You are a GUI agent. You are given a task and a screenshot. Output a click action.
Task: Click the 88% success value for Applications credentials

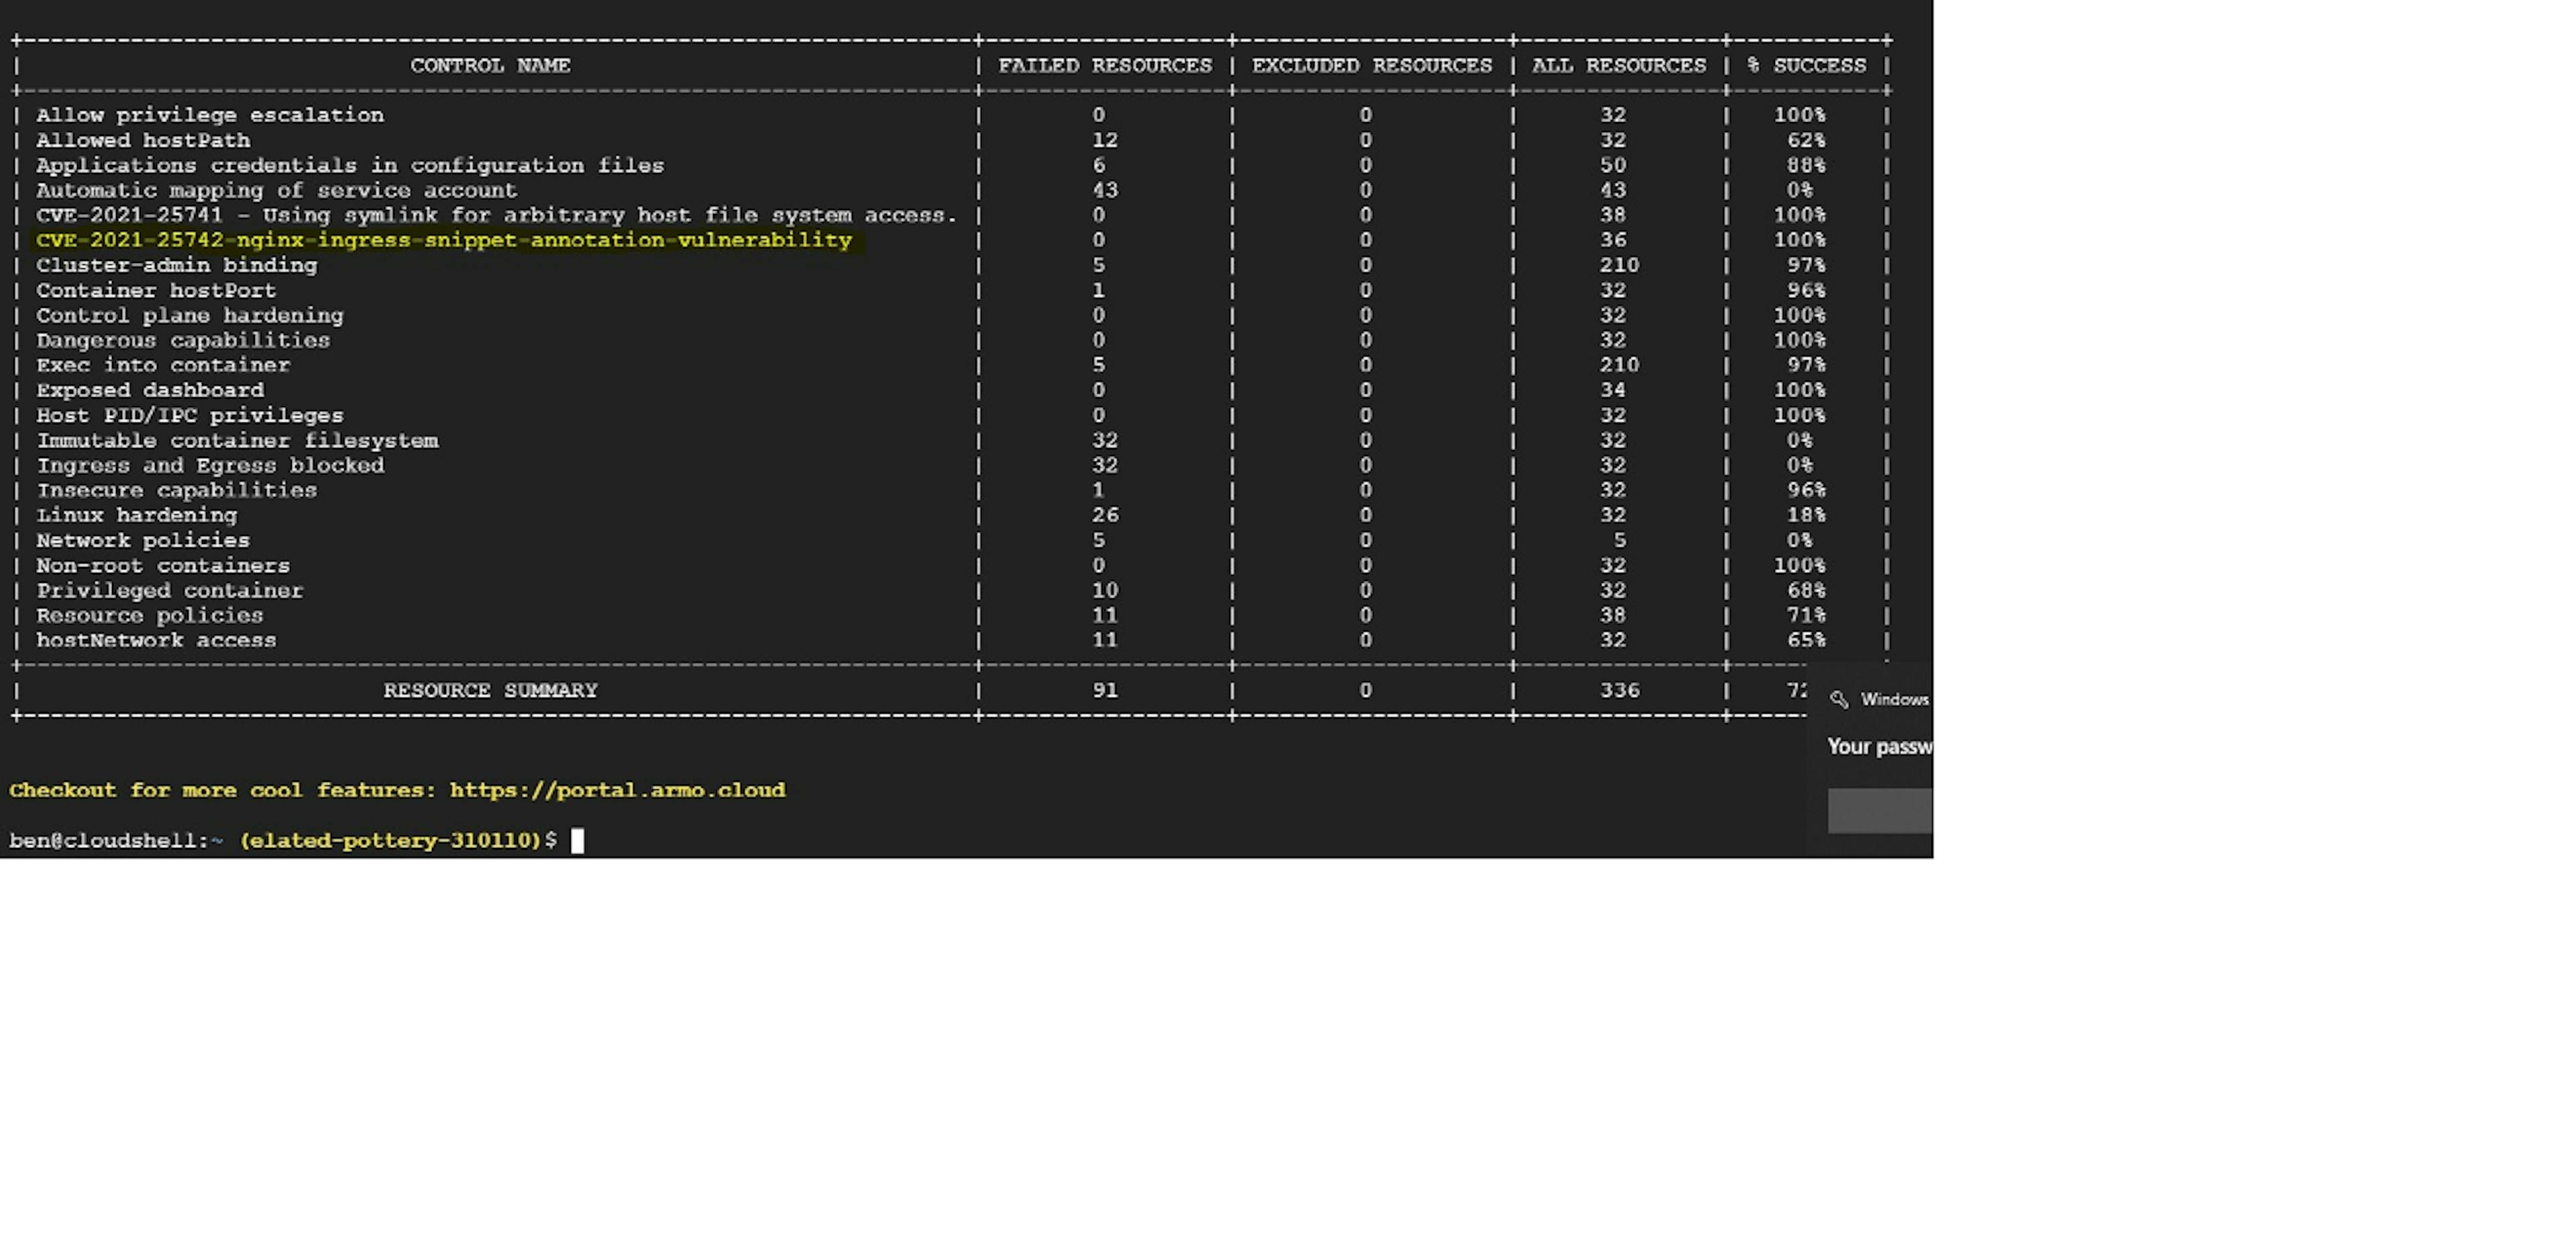(x=1806, y=165)
